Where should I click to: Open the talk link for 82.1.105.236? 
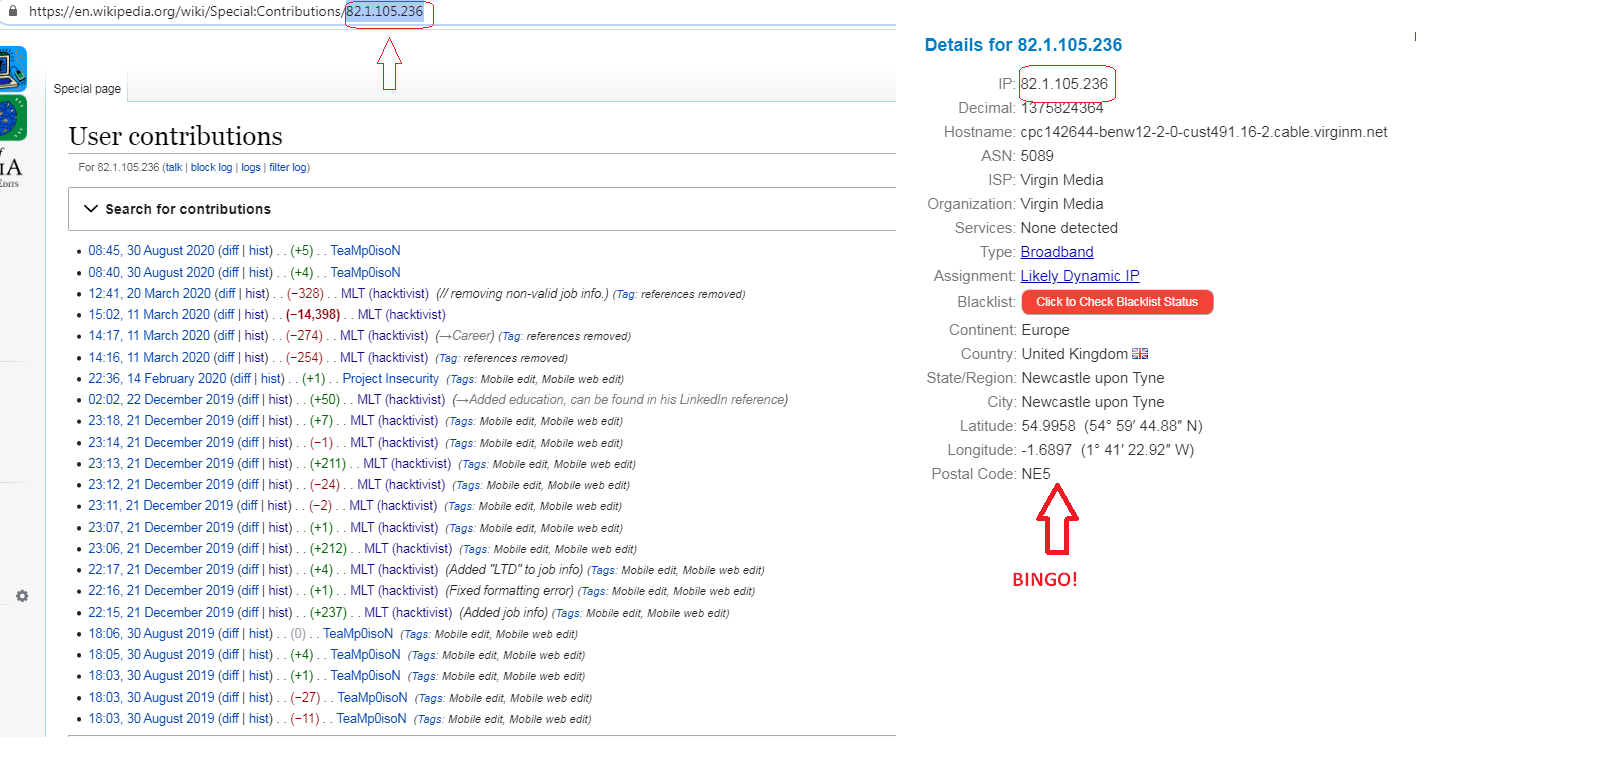(173, 168)
